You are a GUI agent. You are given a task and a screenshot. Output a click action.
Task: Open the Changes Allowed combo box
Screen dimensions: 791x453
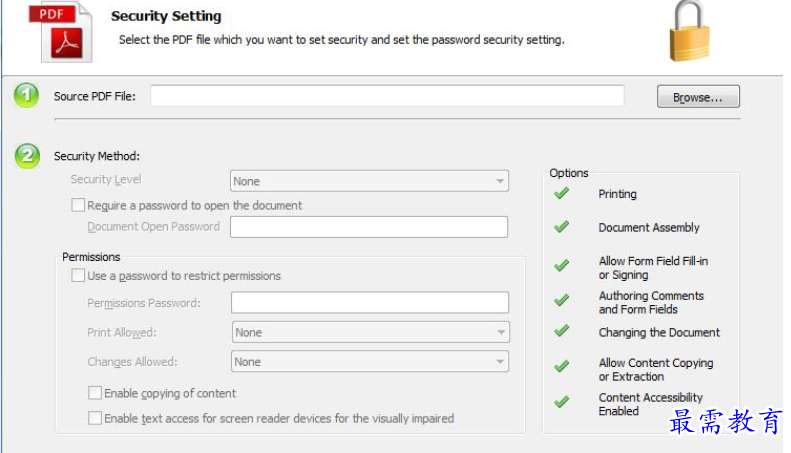point(370,361)
